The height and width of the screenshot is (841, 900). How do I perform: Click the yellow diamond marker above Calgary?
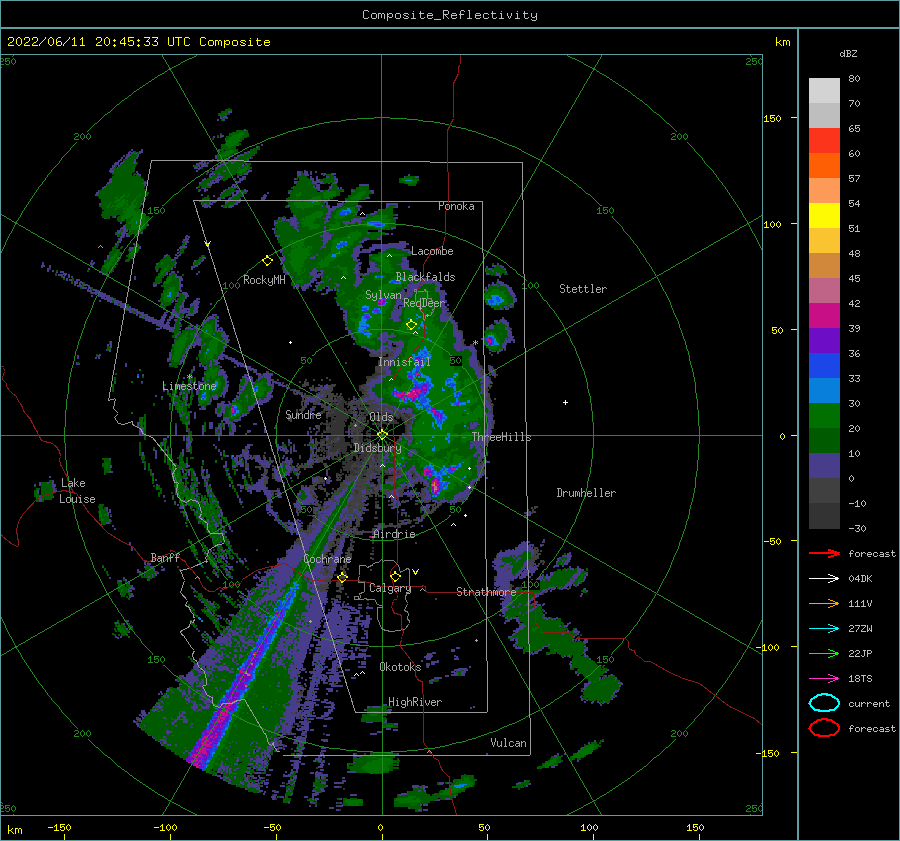click(x=395, y=576)
